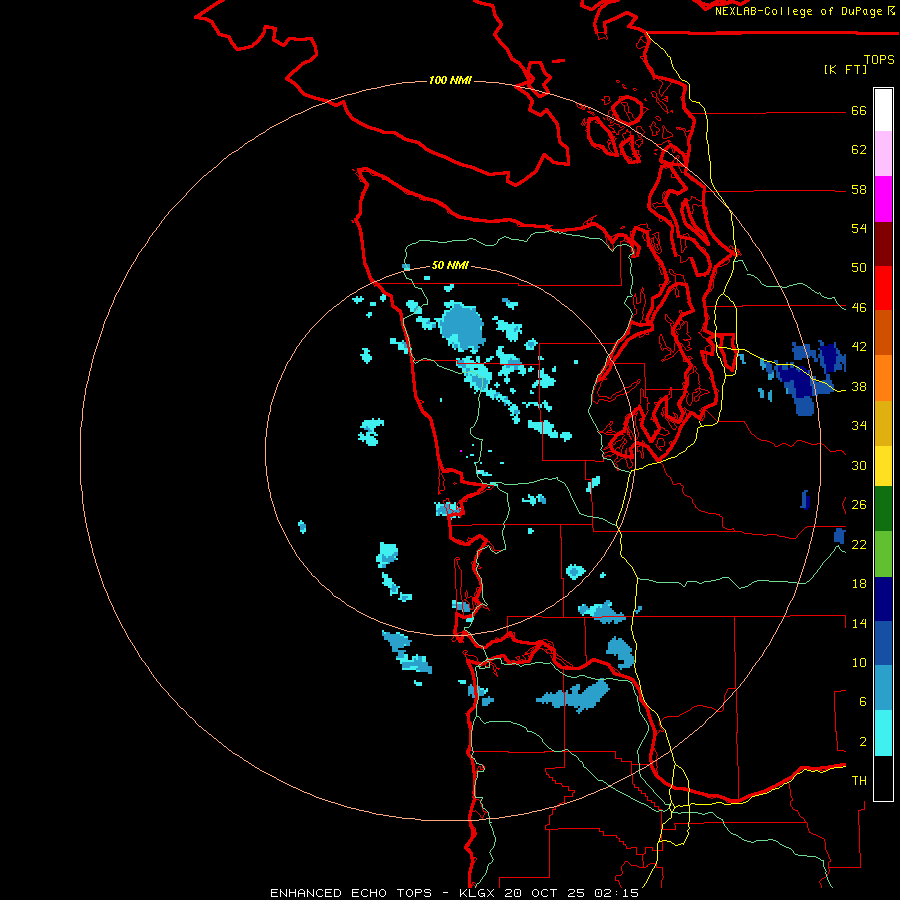Image resolution: width=900 pixels, height=900 pixels.
Task: Click the 14 legend value
Action: pyautogui.click(x=859, y=623)
